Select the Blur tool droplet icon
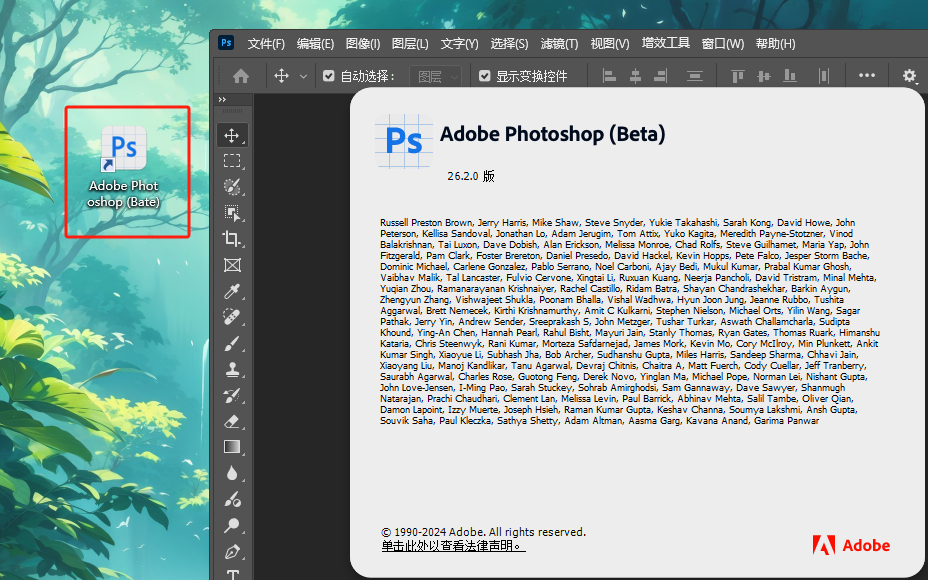The image size is (928, 580). click(x=232, y=473)
